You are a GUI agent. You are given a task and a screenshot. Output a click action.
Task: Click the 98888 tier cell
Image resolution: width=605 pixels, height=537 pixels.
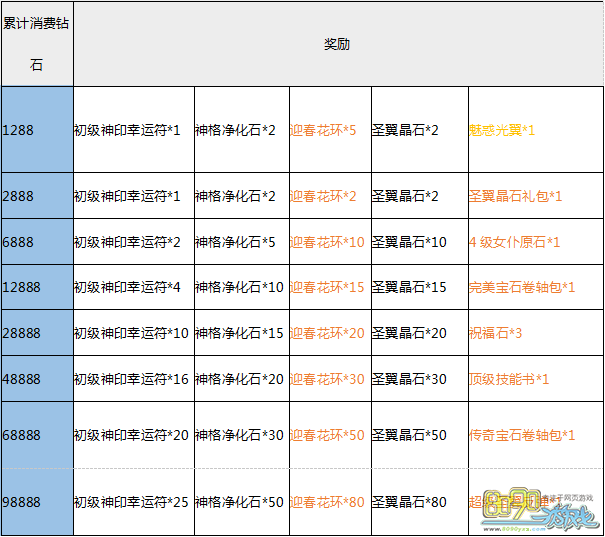pos(37,502)
